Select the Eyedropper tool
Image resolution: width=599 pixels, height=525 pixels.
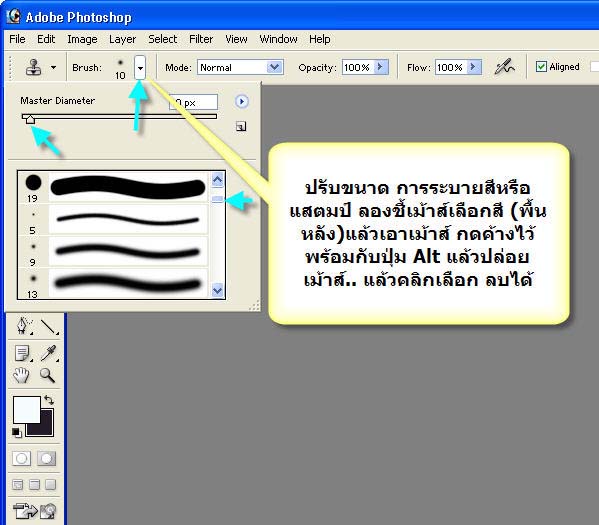coord(49,353)
